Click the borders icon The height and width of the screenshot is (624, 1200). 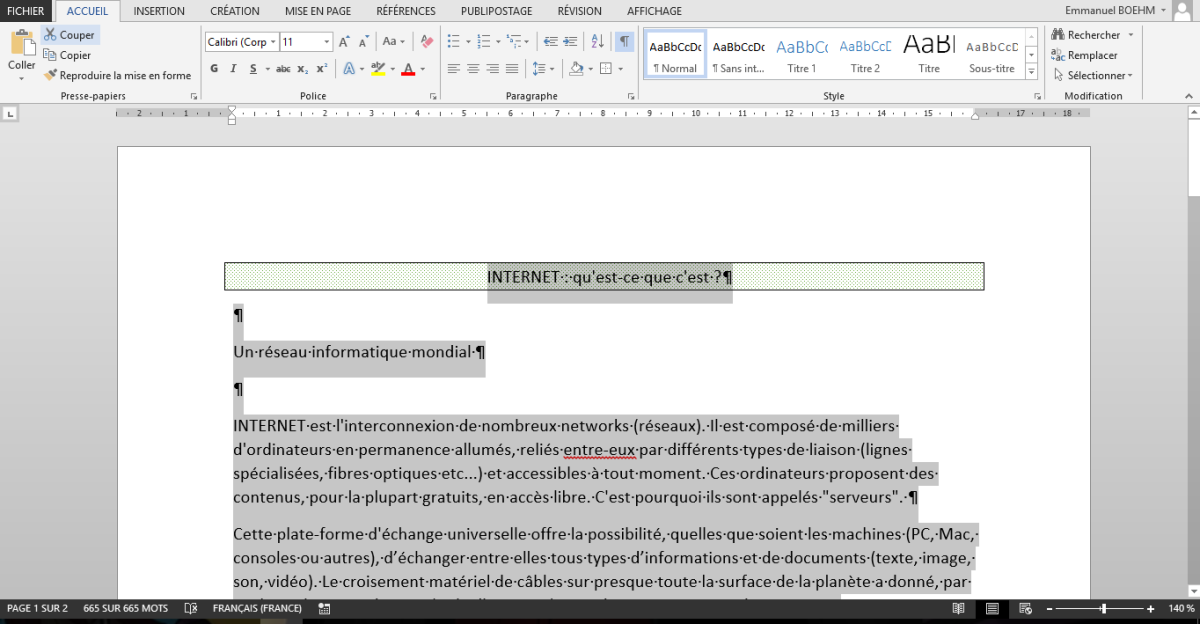[x=605, y=68]
